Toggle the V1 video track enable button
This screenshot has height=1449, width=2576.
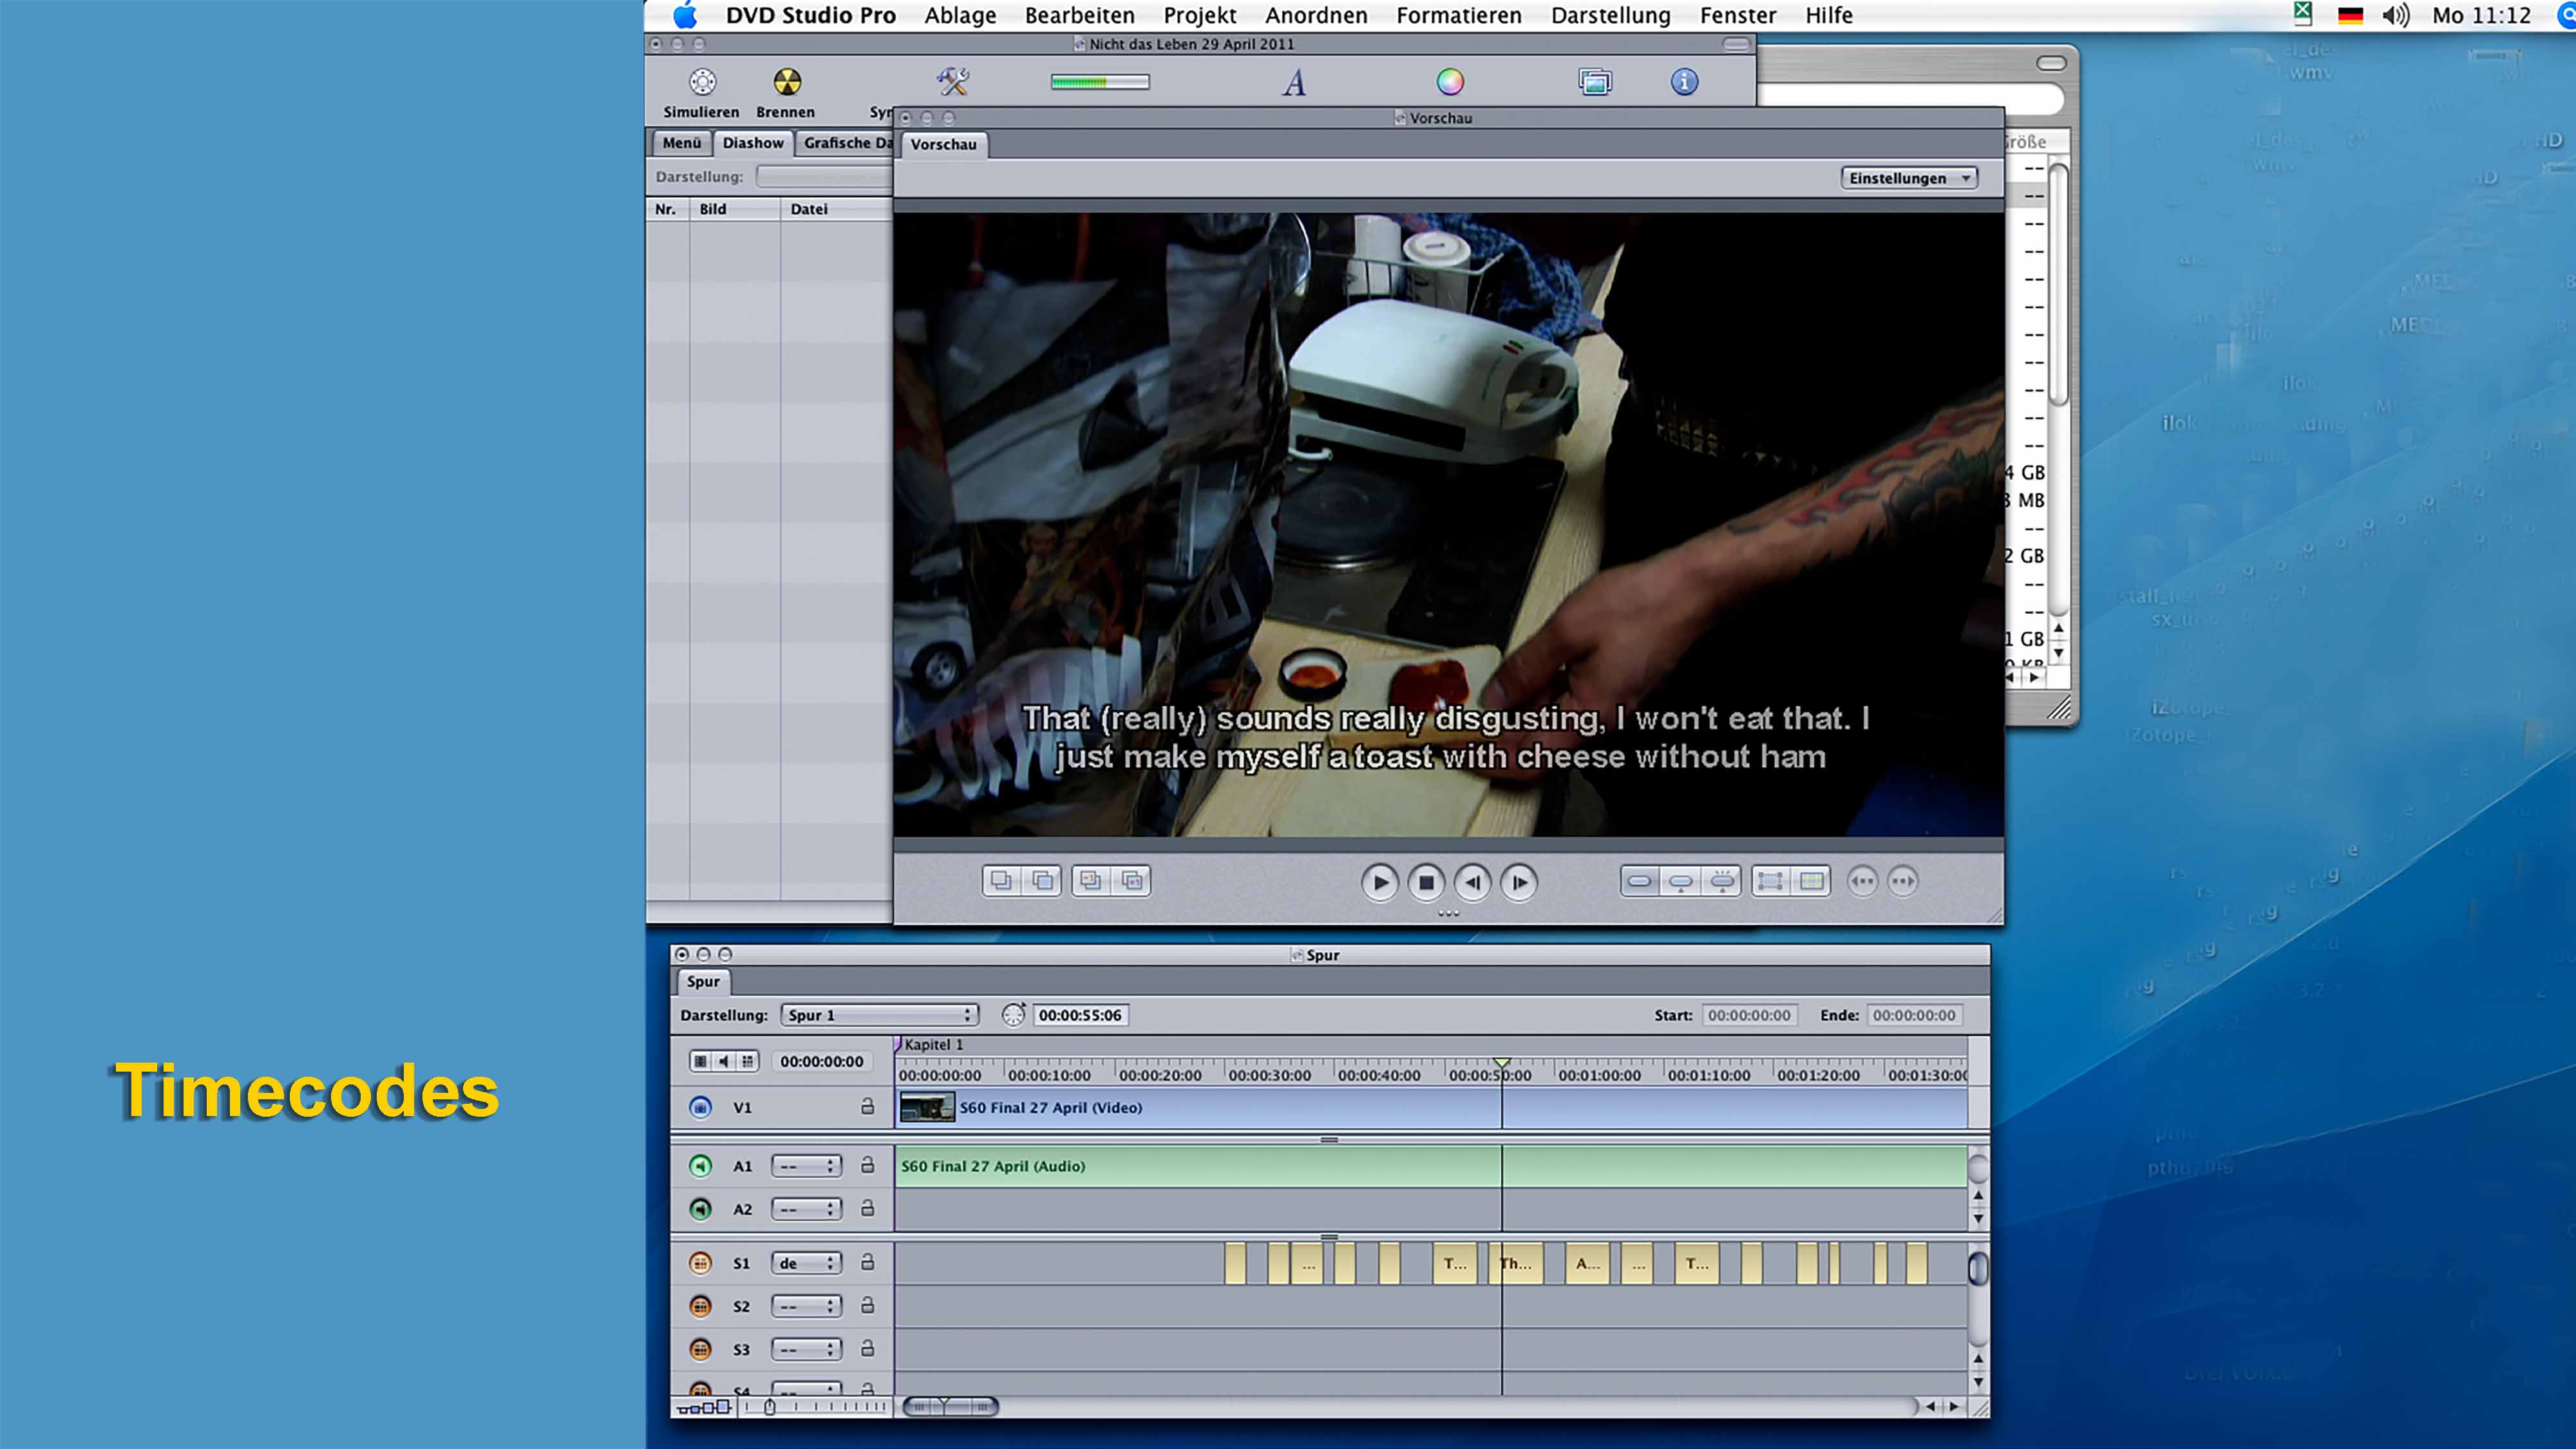coord(701,1107)
